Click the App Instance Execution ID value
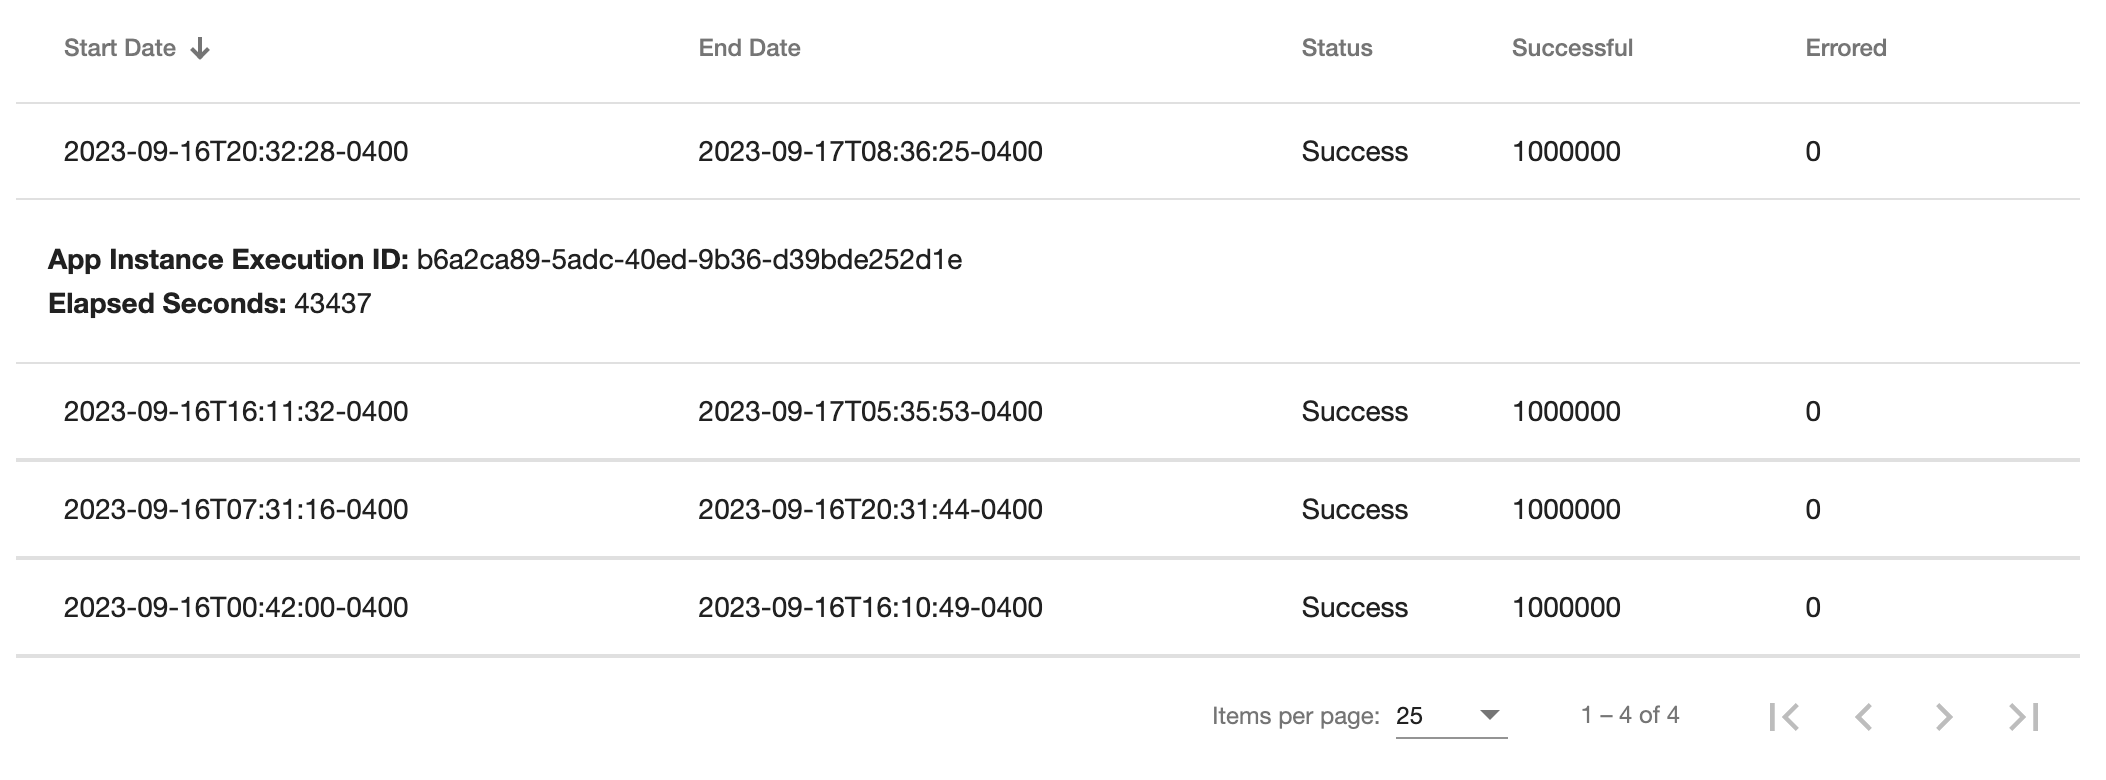Viewport: 2106px width, 780px height. (x=689, y=260)
